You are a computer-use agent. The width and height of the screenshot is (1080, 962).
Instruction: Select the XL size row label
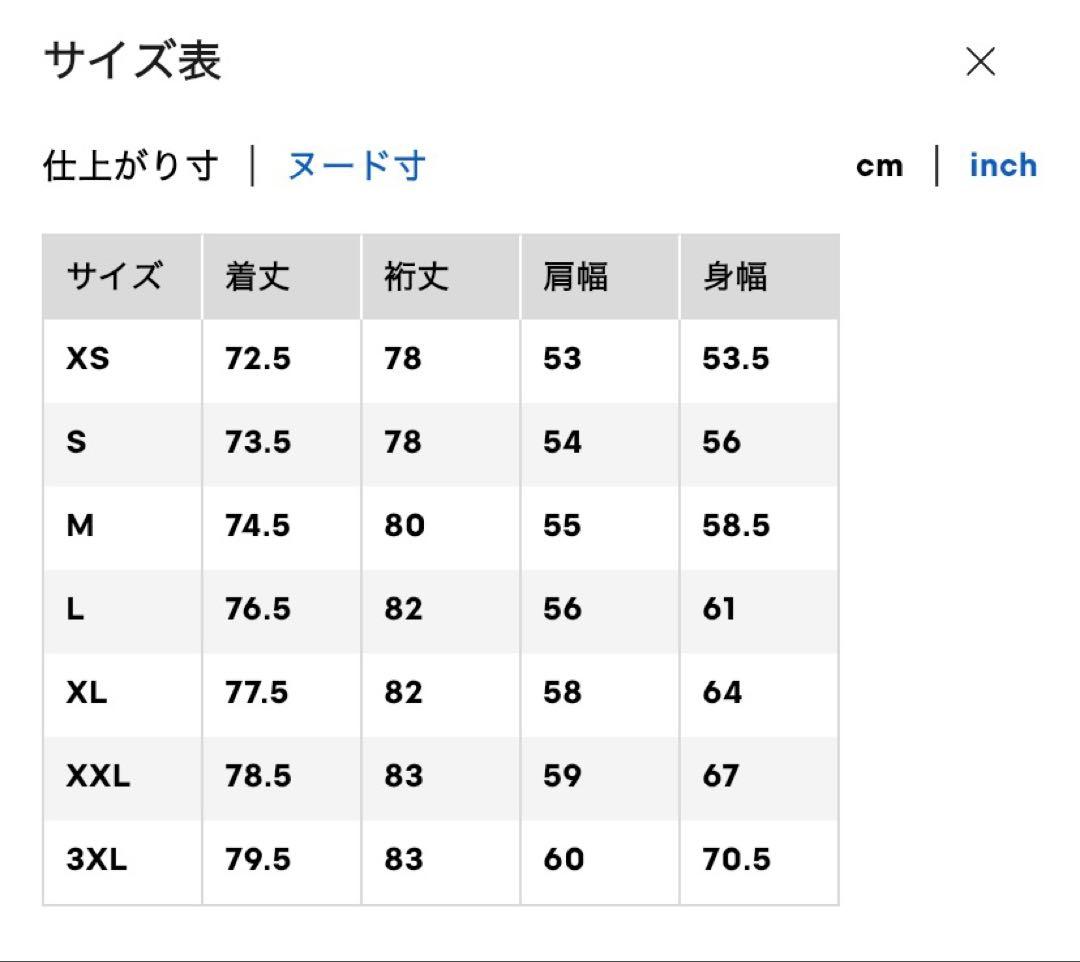pos(87,693)
